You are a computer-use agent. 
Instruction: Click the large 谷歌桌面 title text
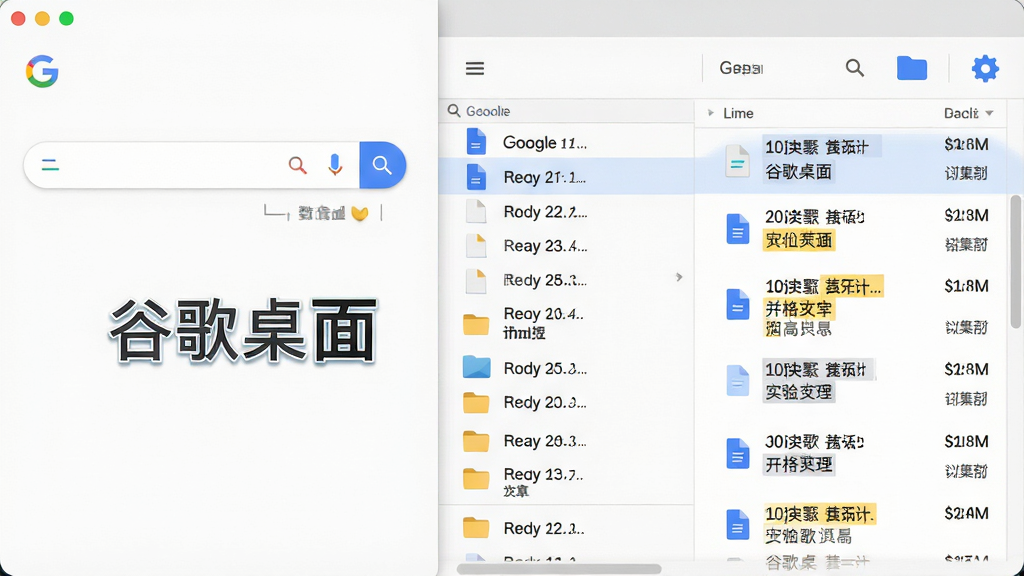click(x=244, y=331)
